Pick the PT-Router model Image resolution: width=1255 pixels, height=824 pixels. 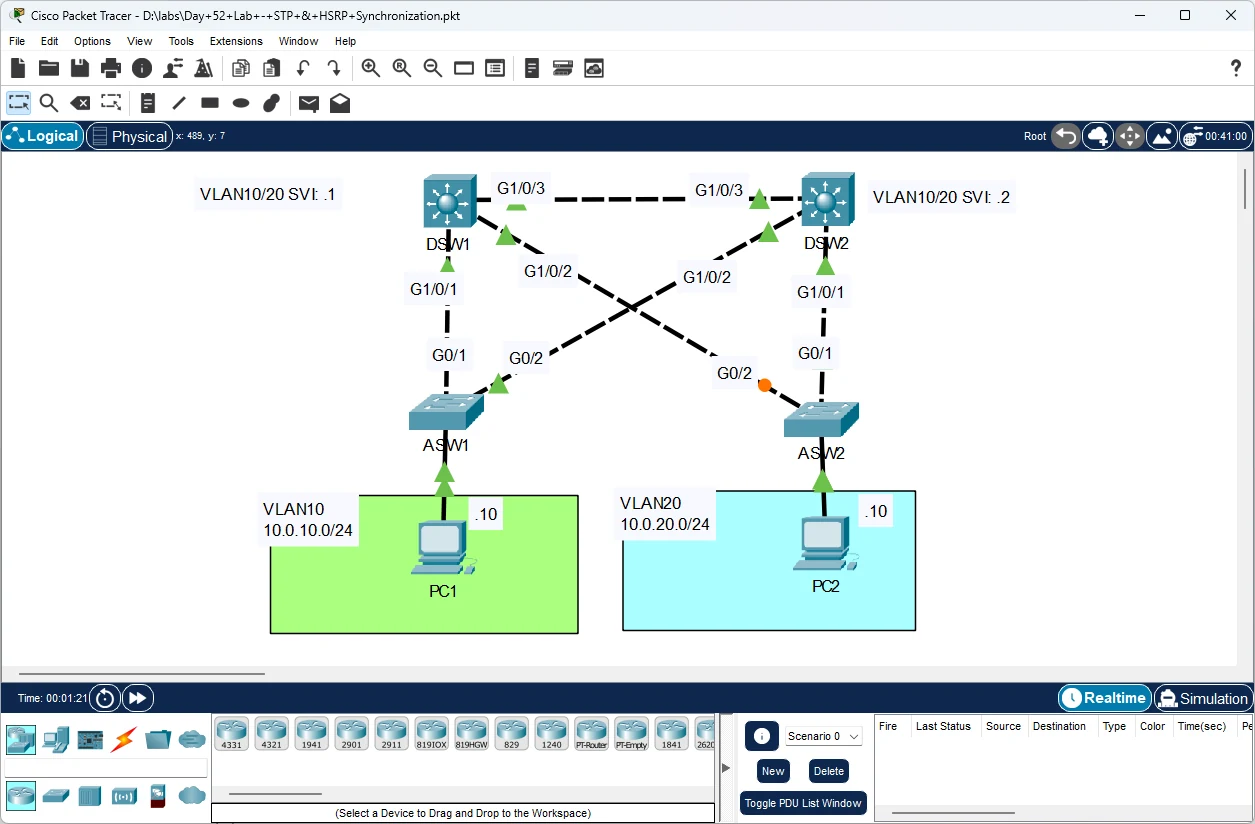[591, 734]
